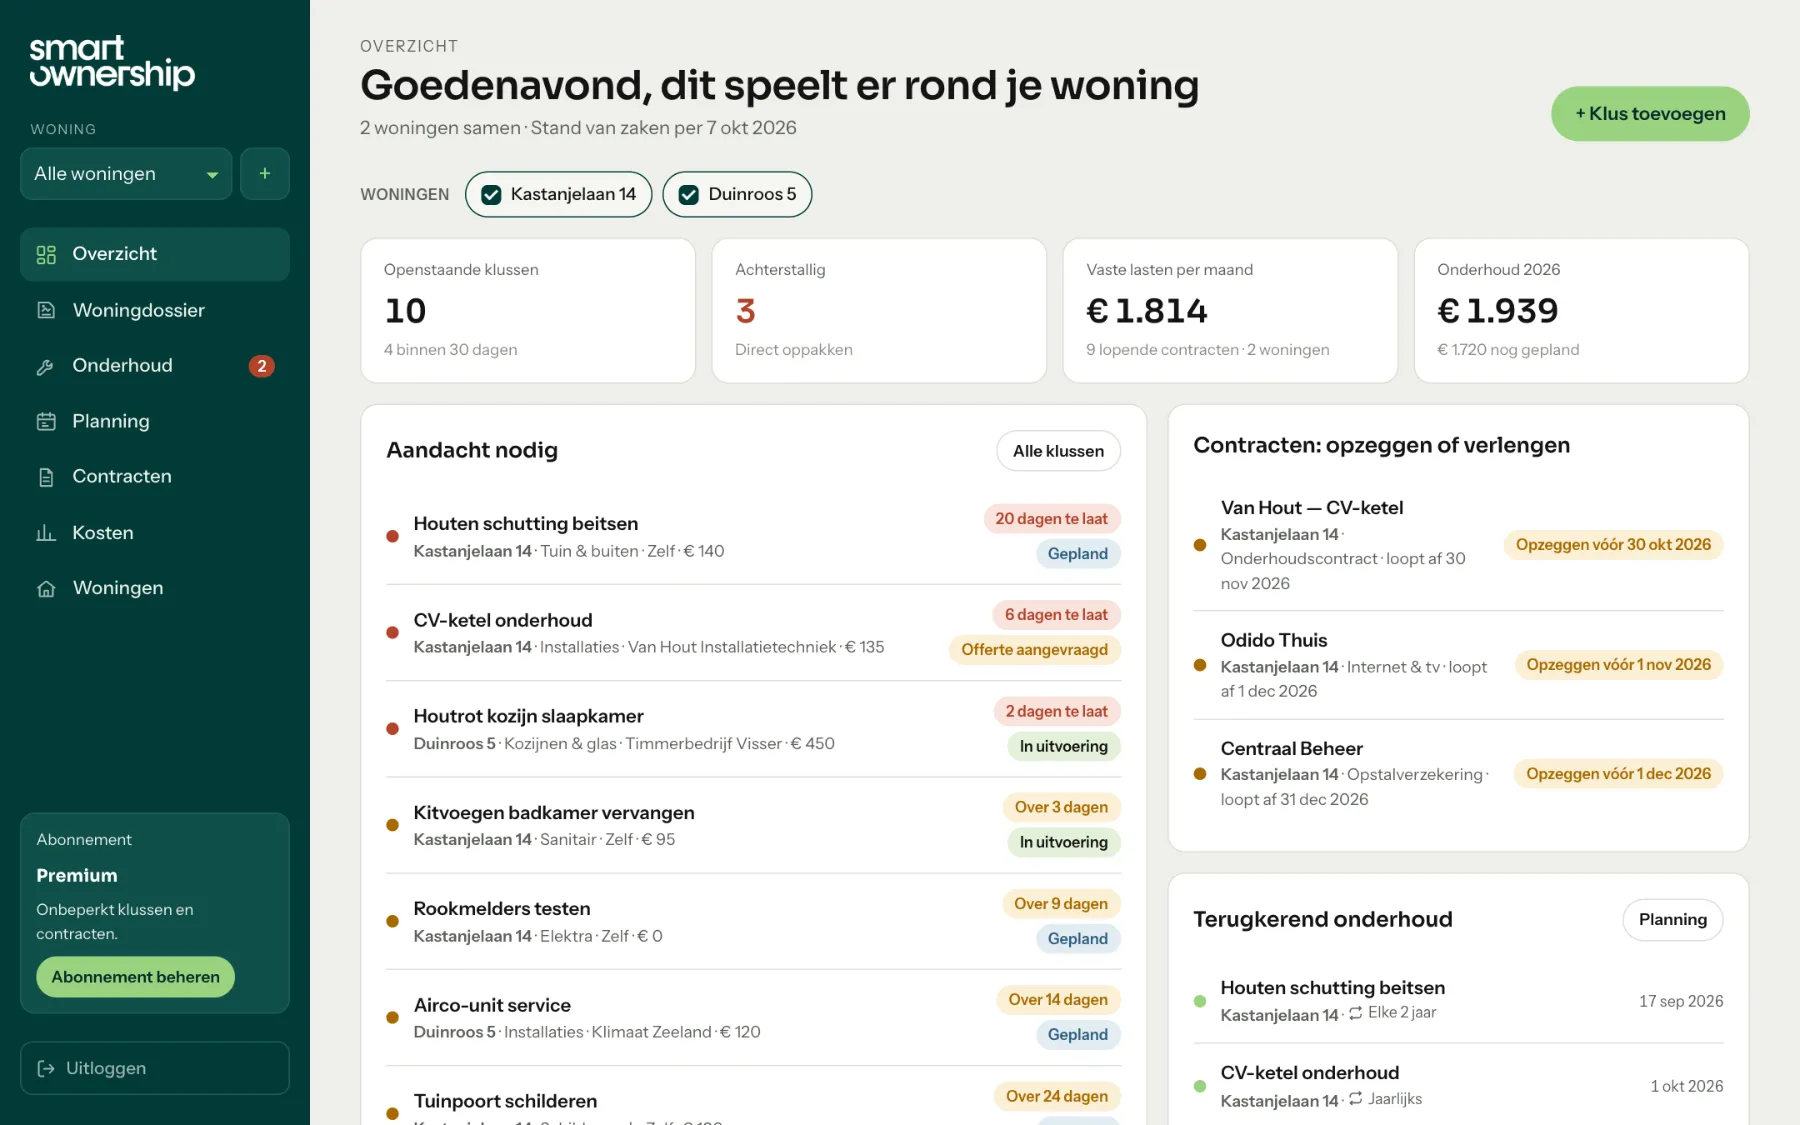1800x1125 pixels.
Task: Open CV-ketel onderhoud in Terugkerend onderhoud
Action: 1458,1086
